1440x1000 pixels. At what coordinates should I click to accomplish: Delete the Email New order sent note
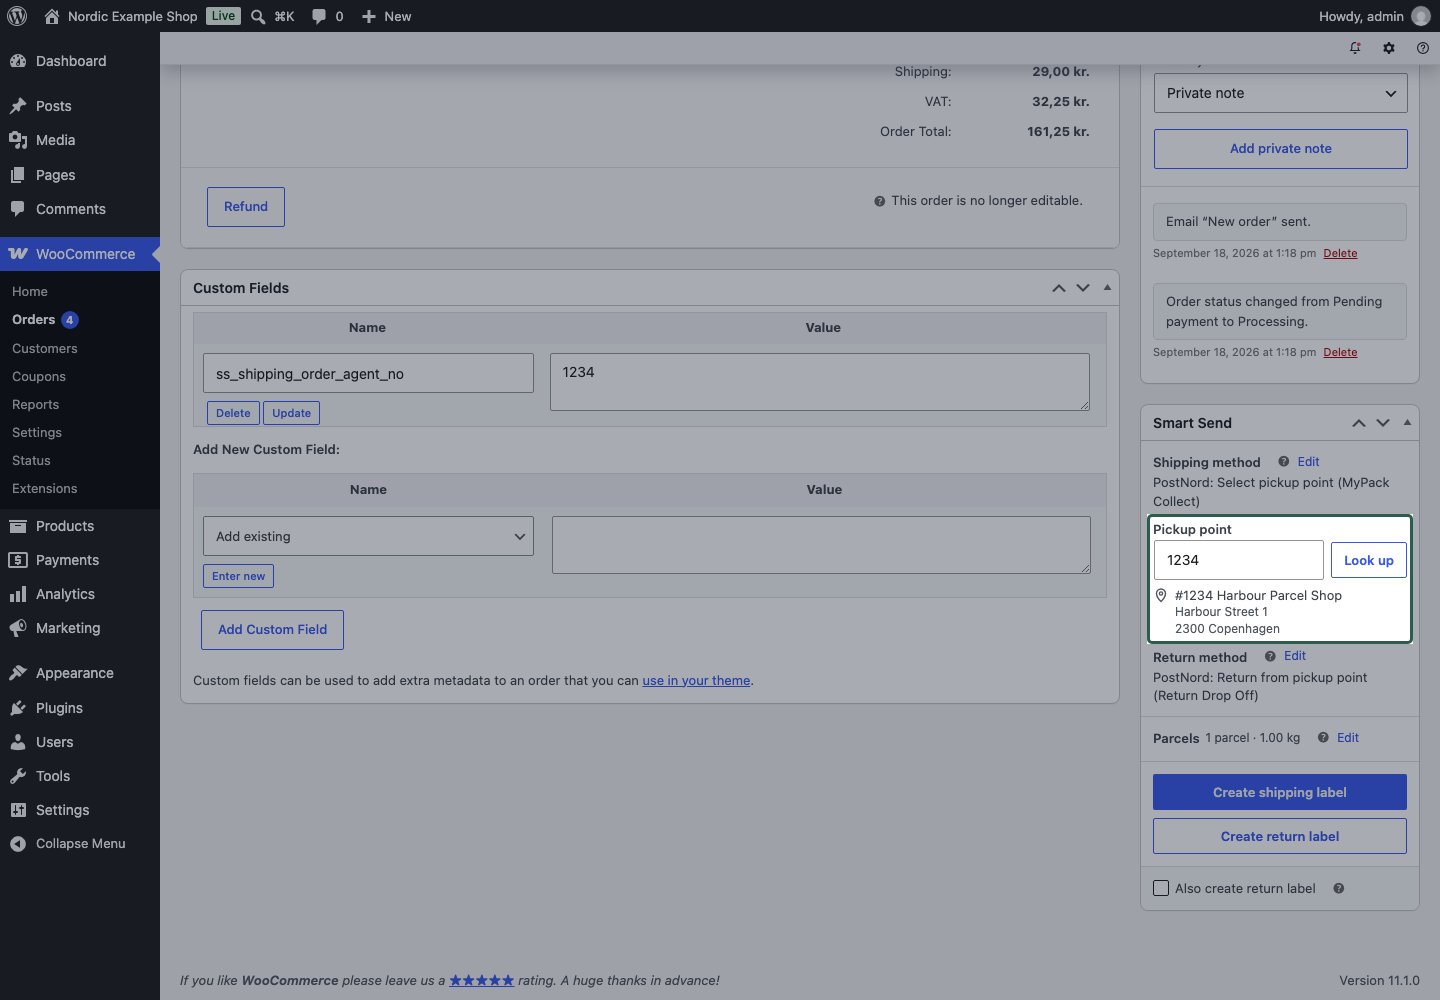point(1340,253)
